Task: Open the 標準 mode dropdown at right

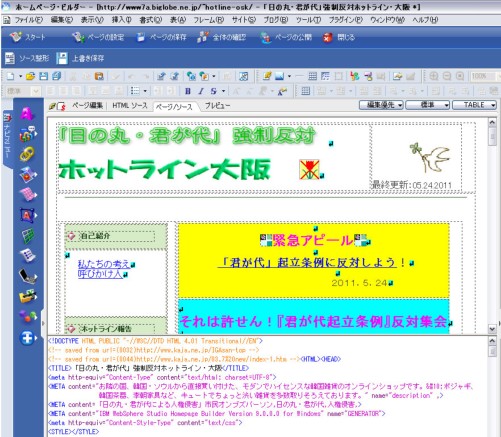Action: [x=428, y=105]
